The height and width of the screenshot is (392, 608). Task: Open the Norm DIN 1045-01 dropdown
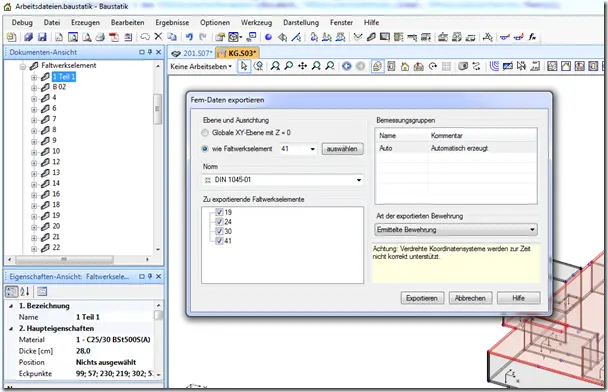click(x=359, y=180)
